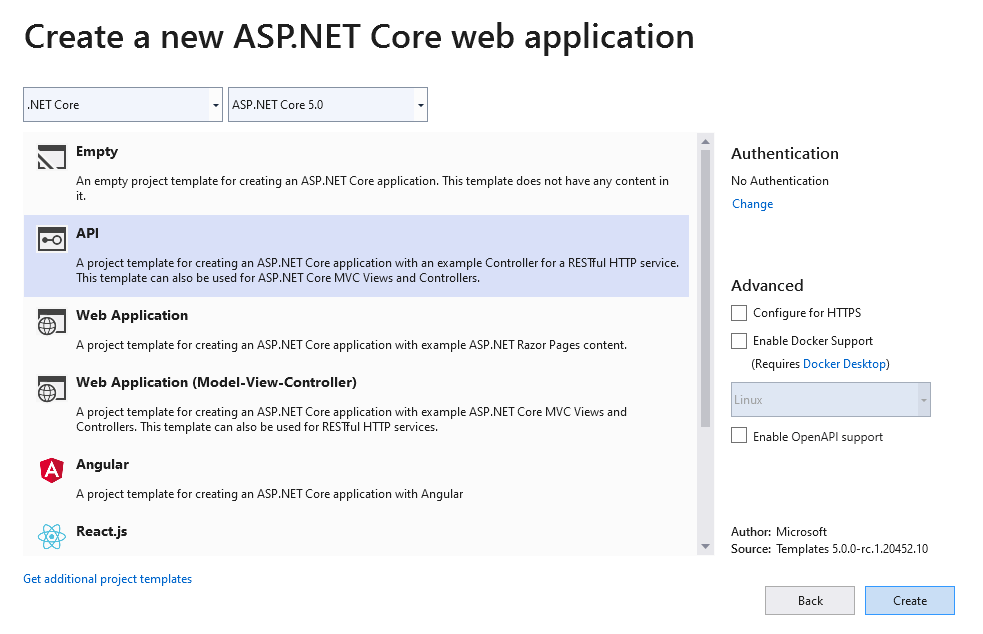Check the Enable OpenAPI support box
983x634 pixels.
(x=739, y=436)
